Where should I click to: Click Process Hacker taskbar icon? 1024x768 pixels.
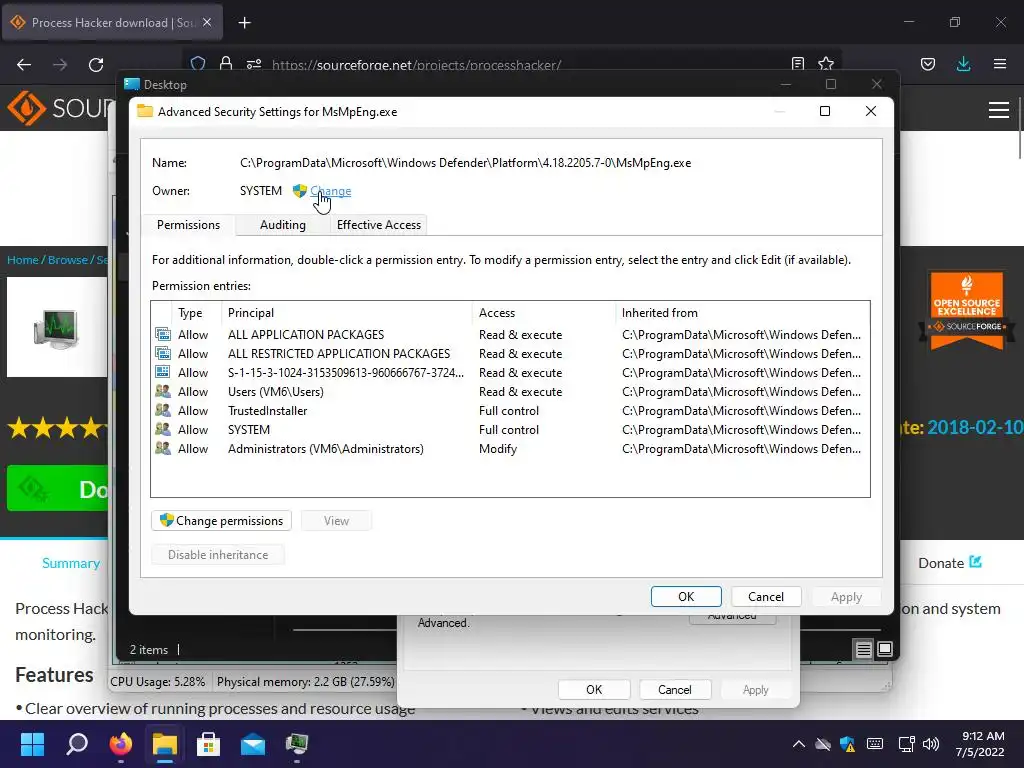(296, 744)
